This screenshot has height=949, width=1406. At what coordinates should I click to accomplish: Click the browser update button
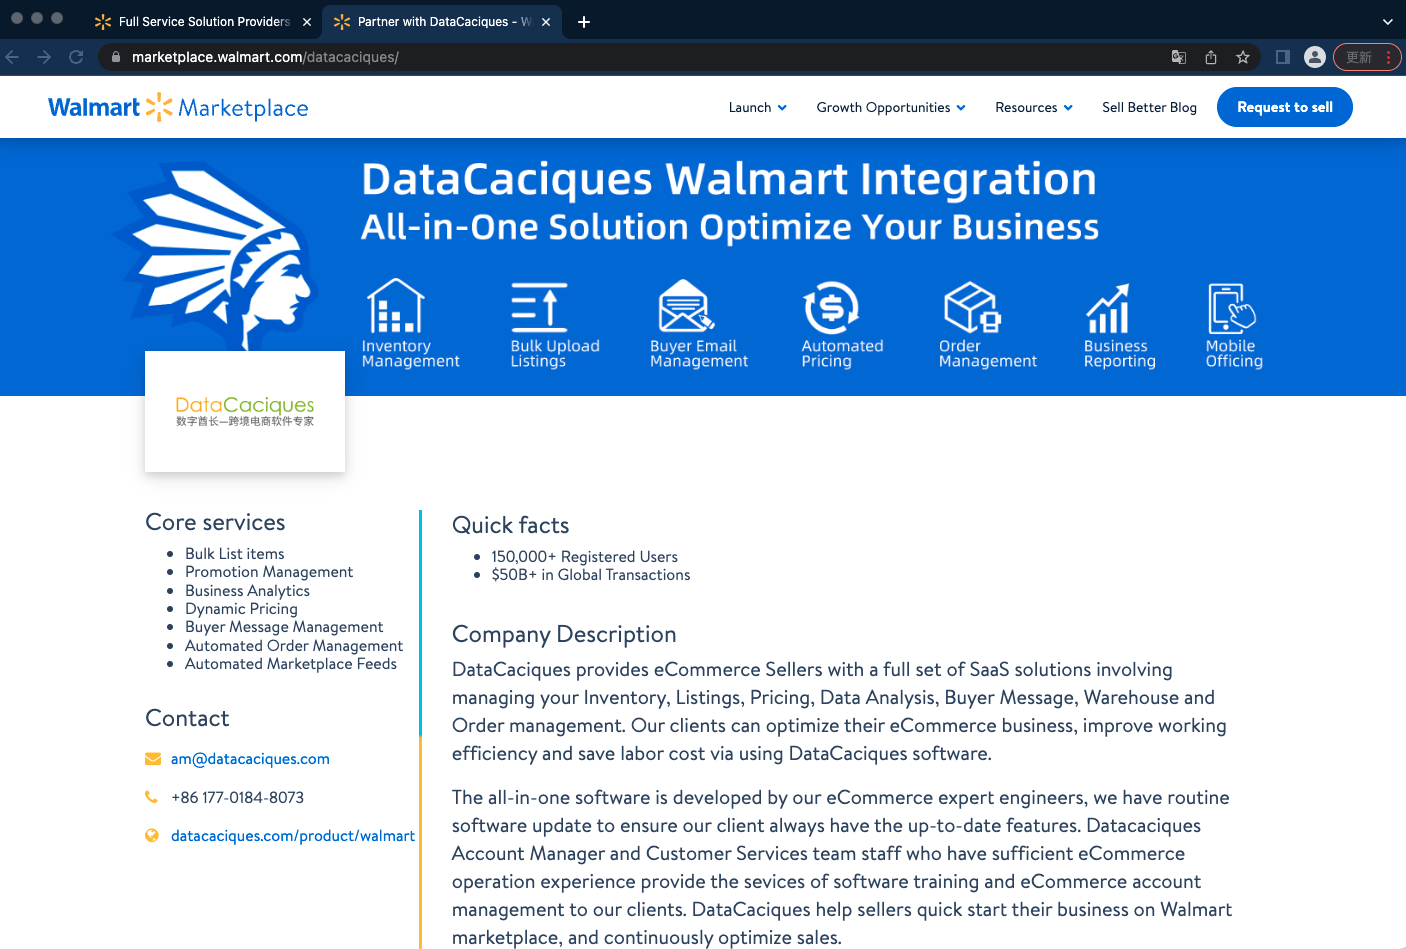(x=1367, y=57)
